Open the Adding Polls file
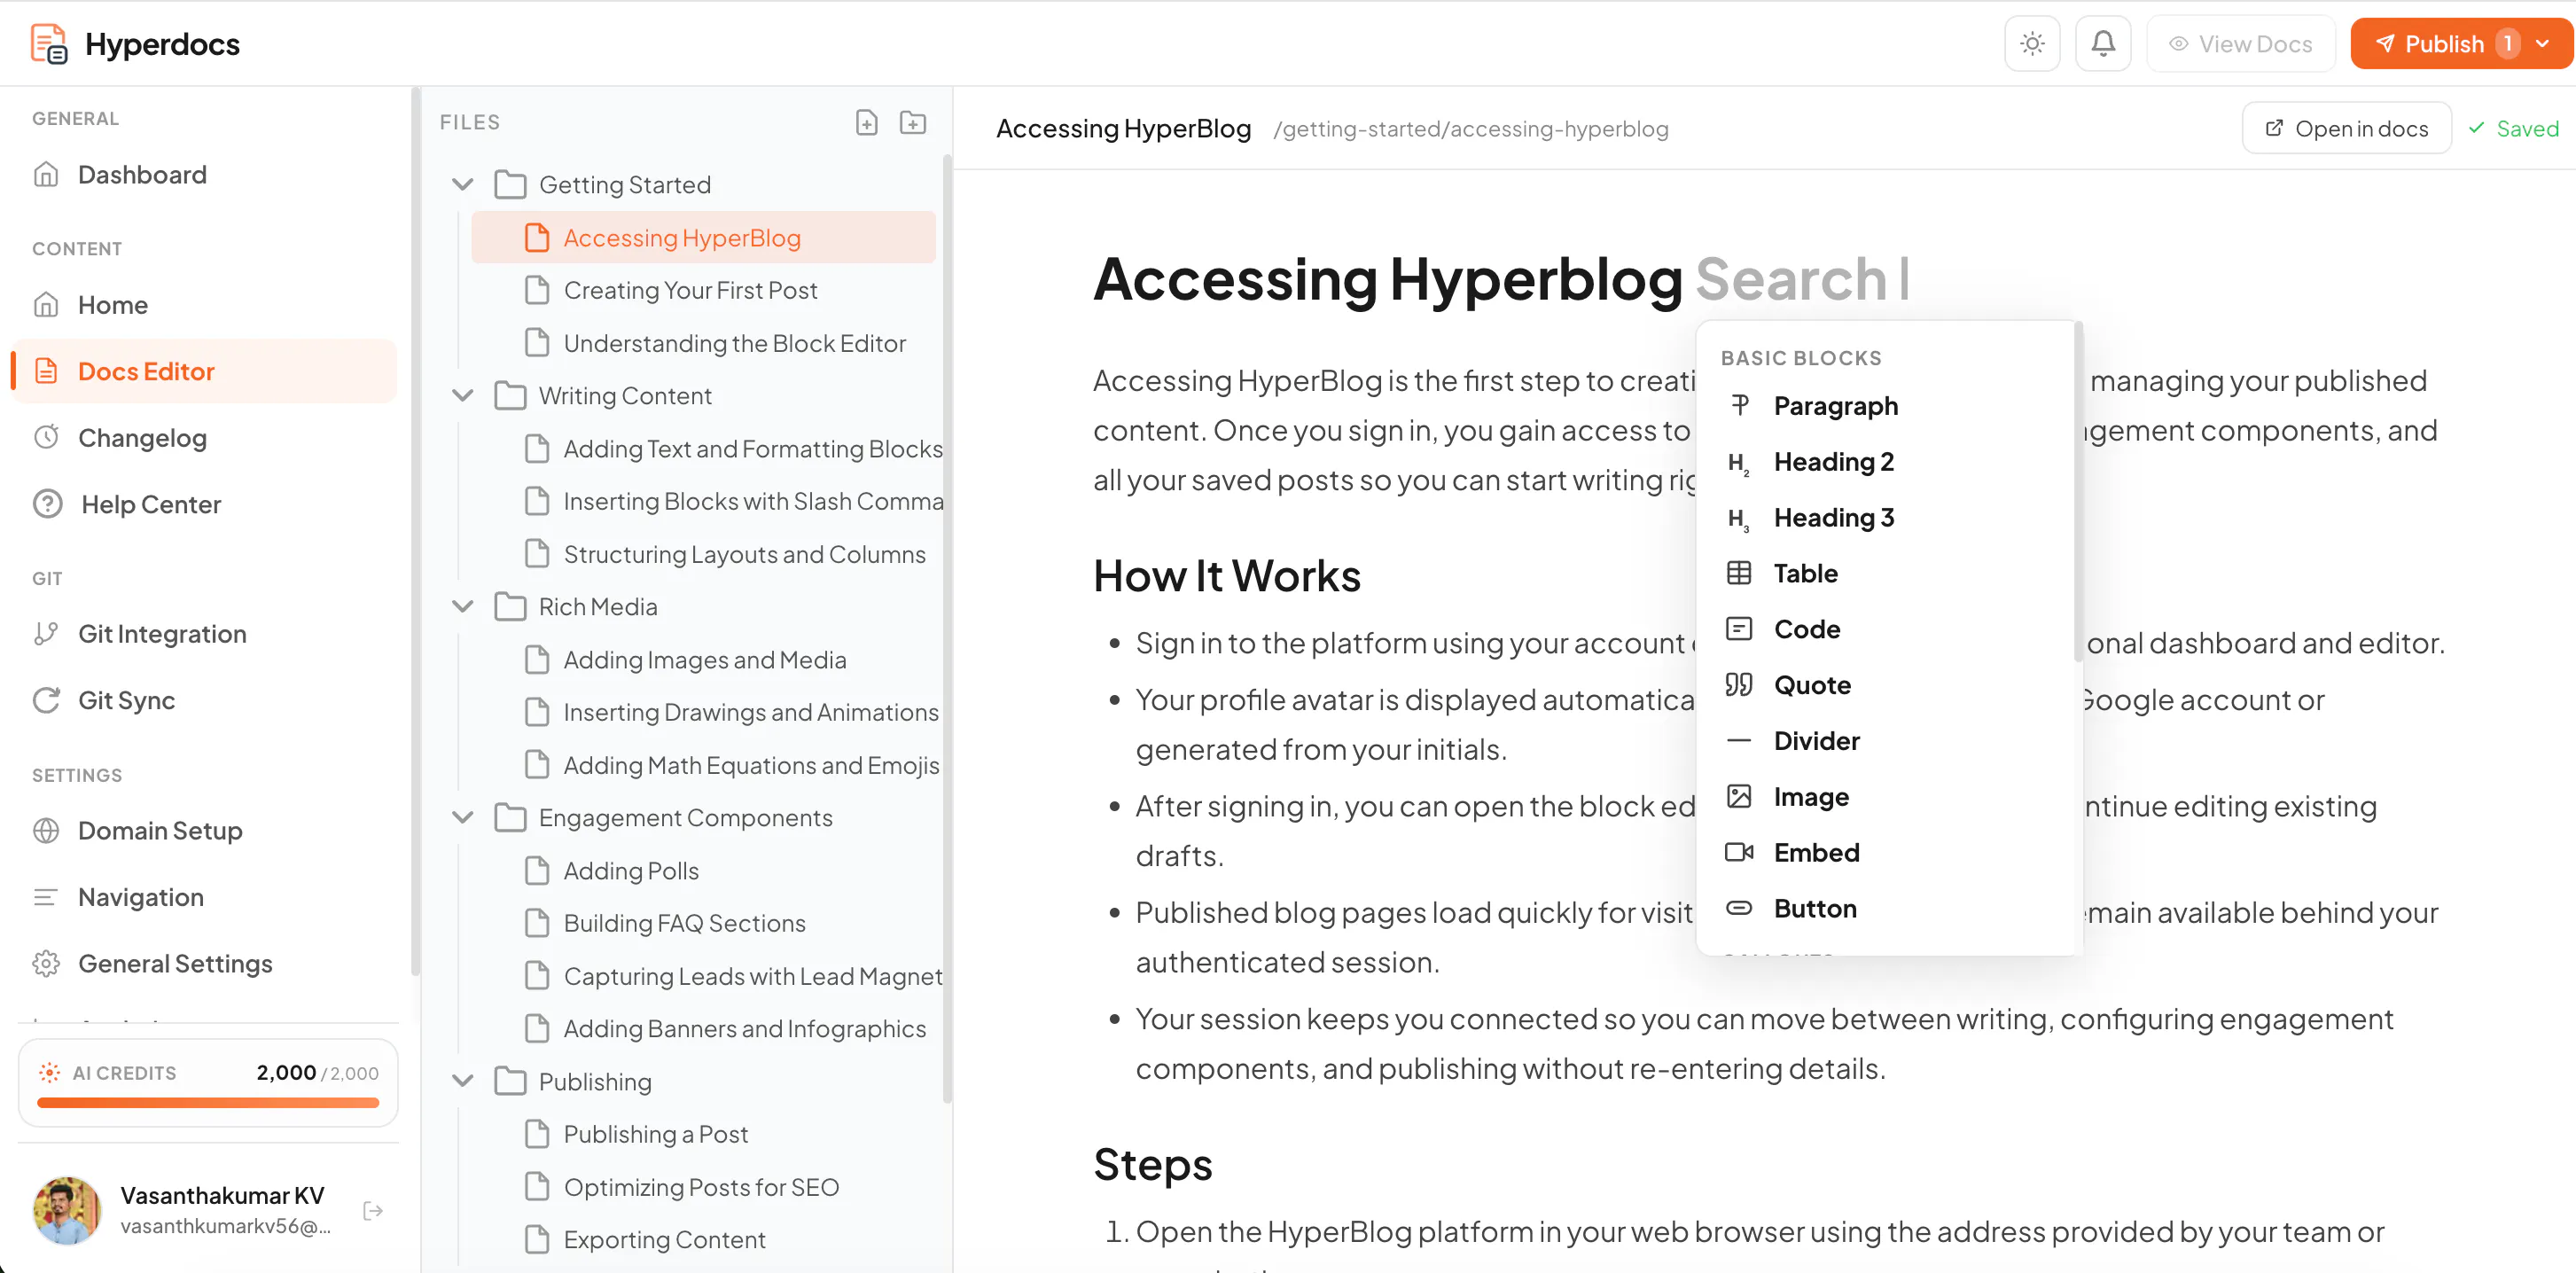 pos(704,870)
